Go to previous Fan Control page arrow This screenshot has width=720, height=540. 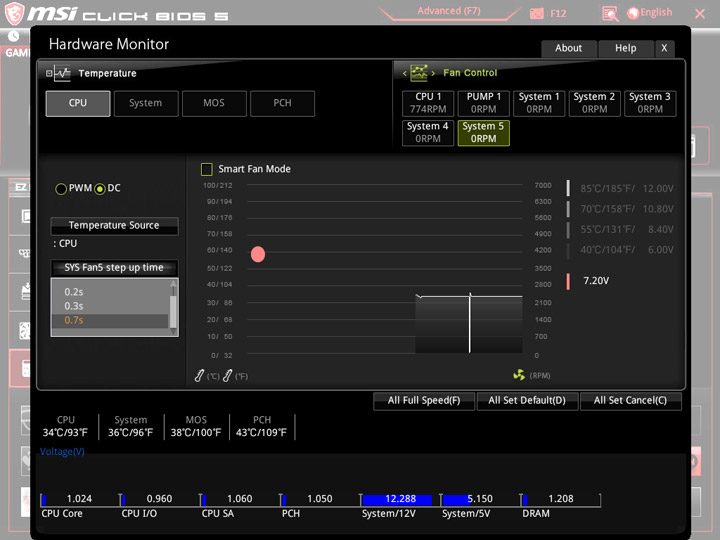click(x=405, y=73)
